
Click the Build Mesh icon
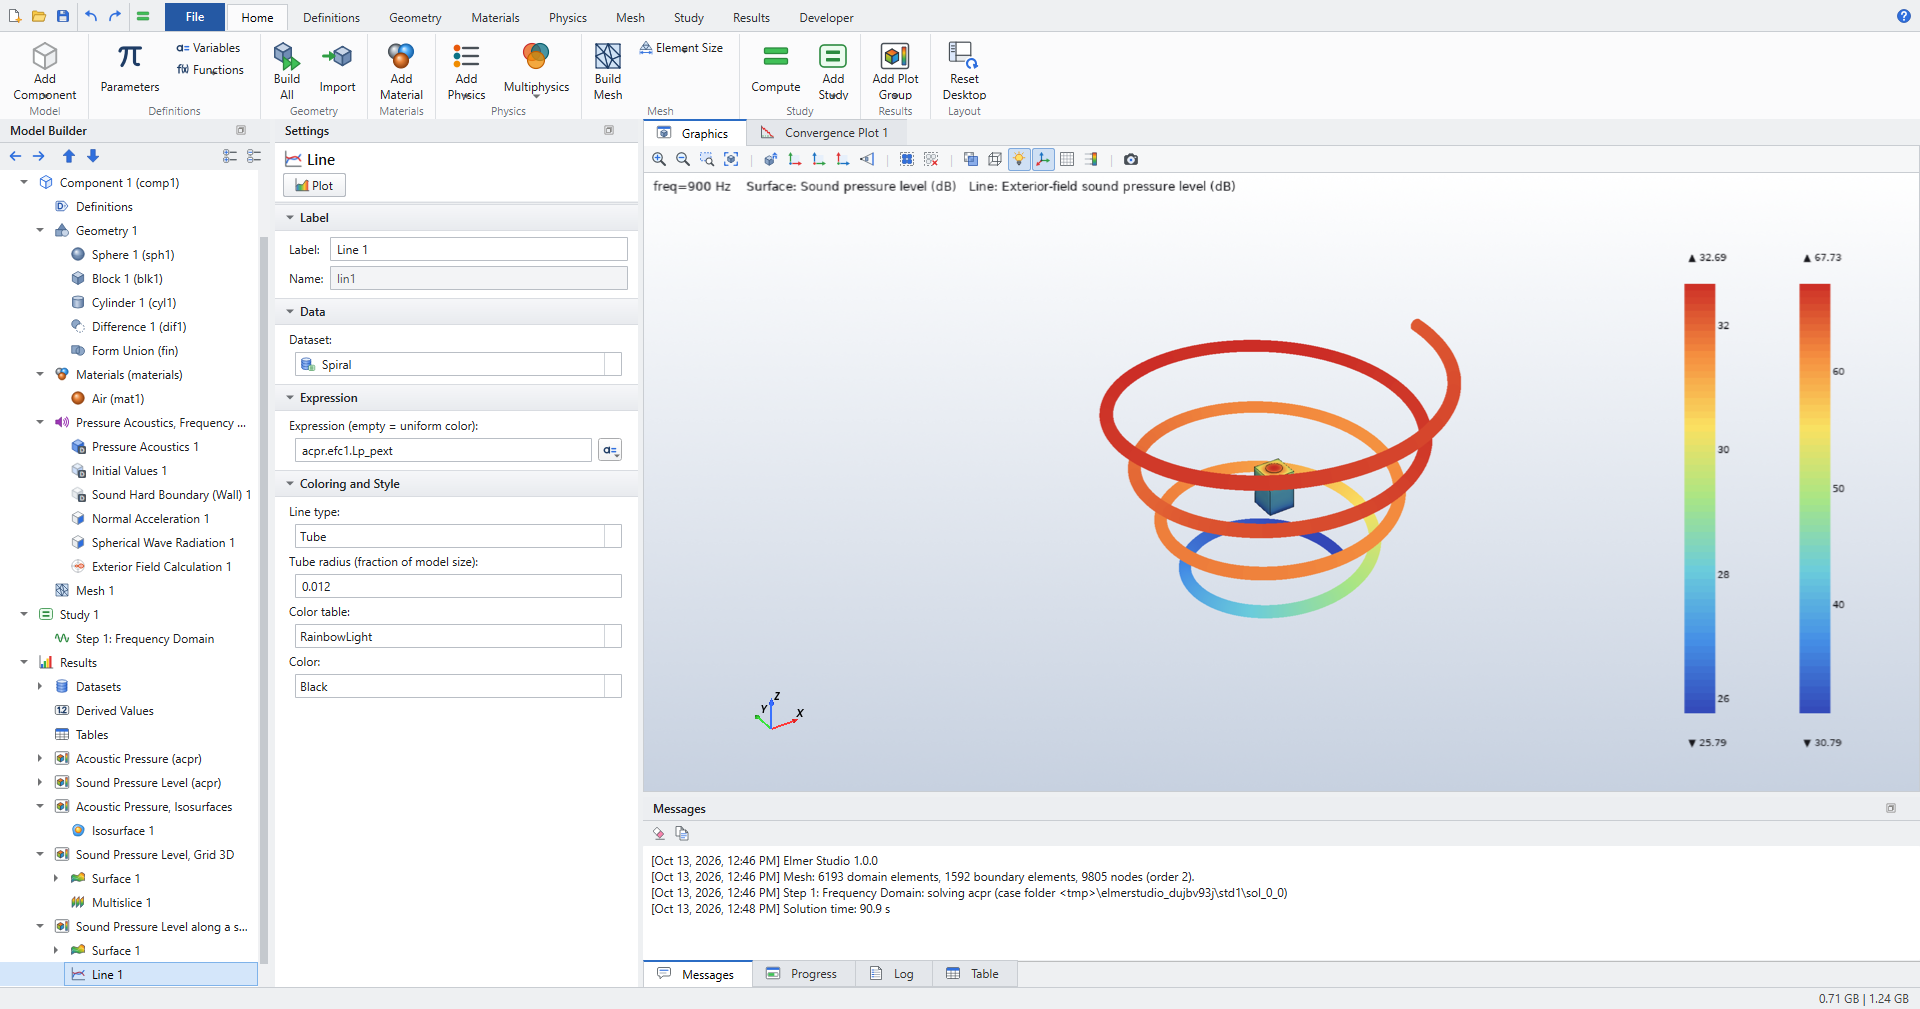point(608,56)
